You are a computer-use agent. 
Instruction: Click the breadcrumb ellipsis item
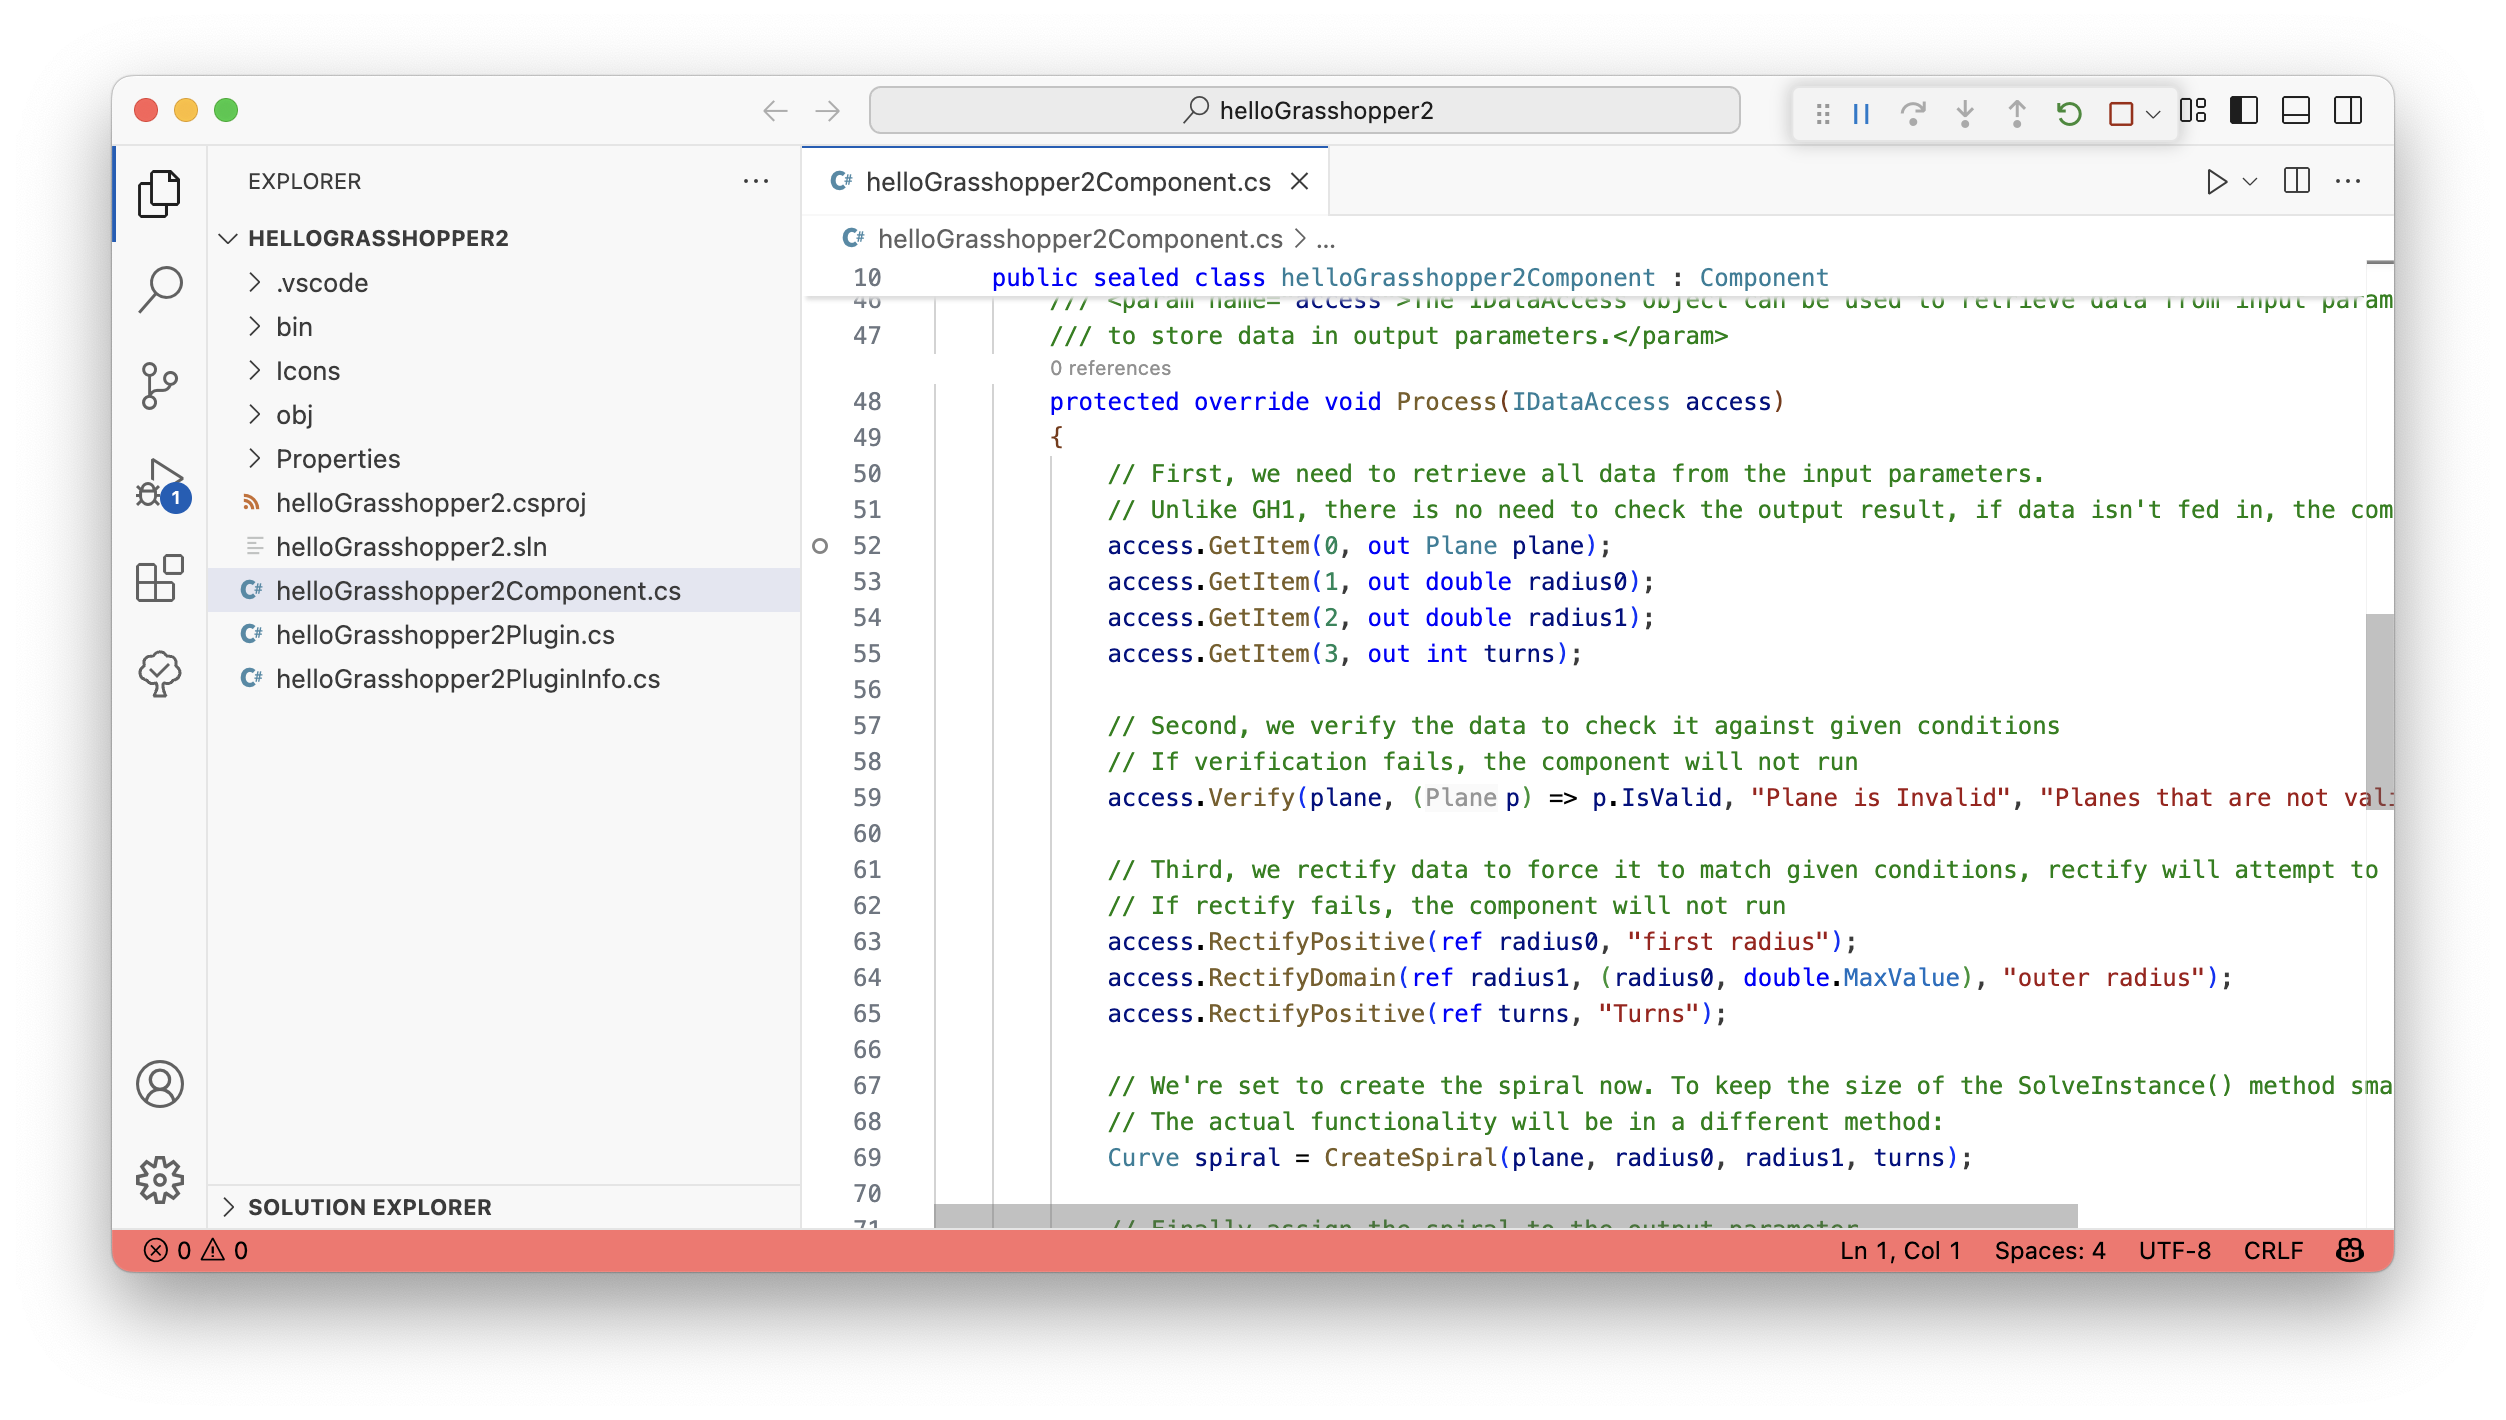[x=1326, y=240]
